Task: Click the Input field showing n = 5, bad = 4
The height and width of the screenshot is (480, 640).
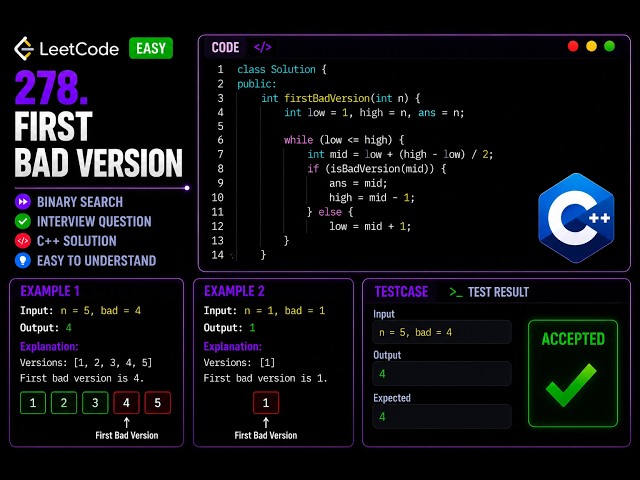Action: click(442, 332)
